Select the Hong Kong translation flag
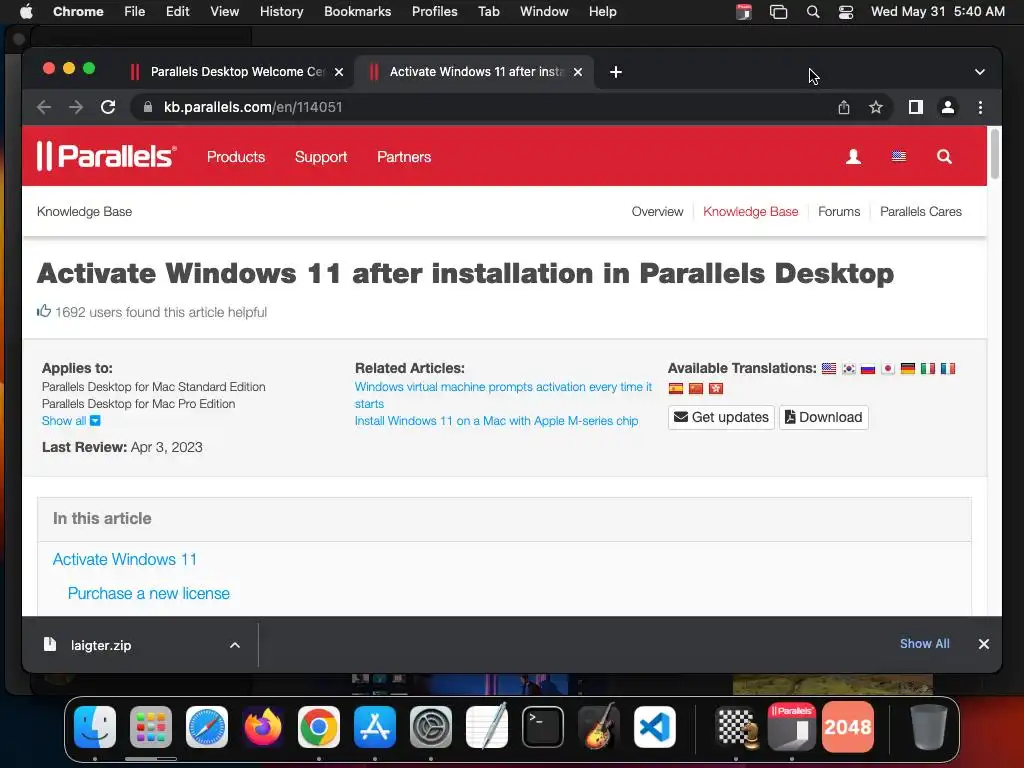 (716, 389)
